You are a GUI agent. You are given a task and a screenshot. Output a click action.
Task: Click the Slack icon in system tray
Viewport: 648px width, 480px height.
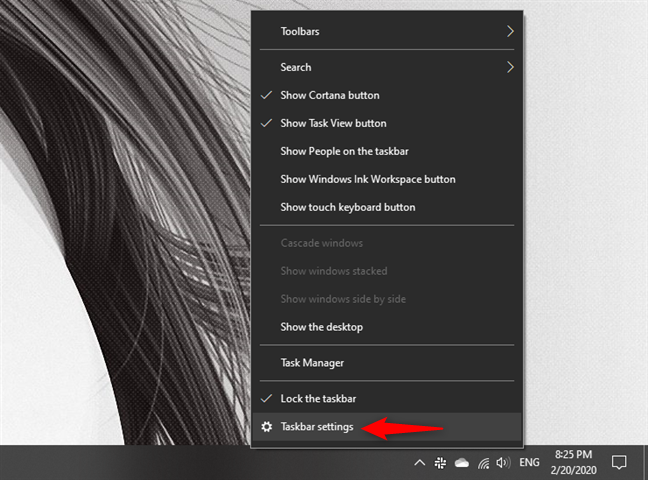pyautogui.click(x=440, y=463)
